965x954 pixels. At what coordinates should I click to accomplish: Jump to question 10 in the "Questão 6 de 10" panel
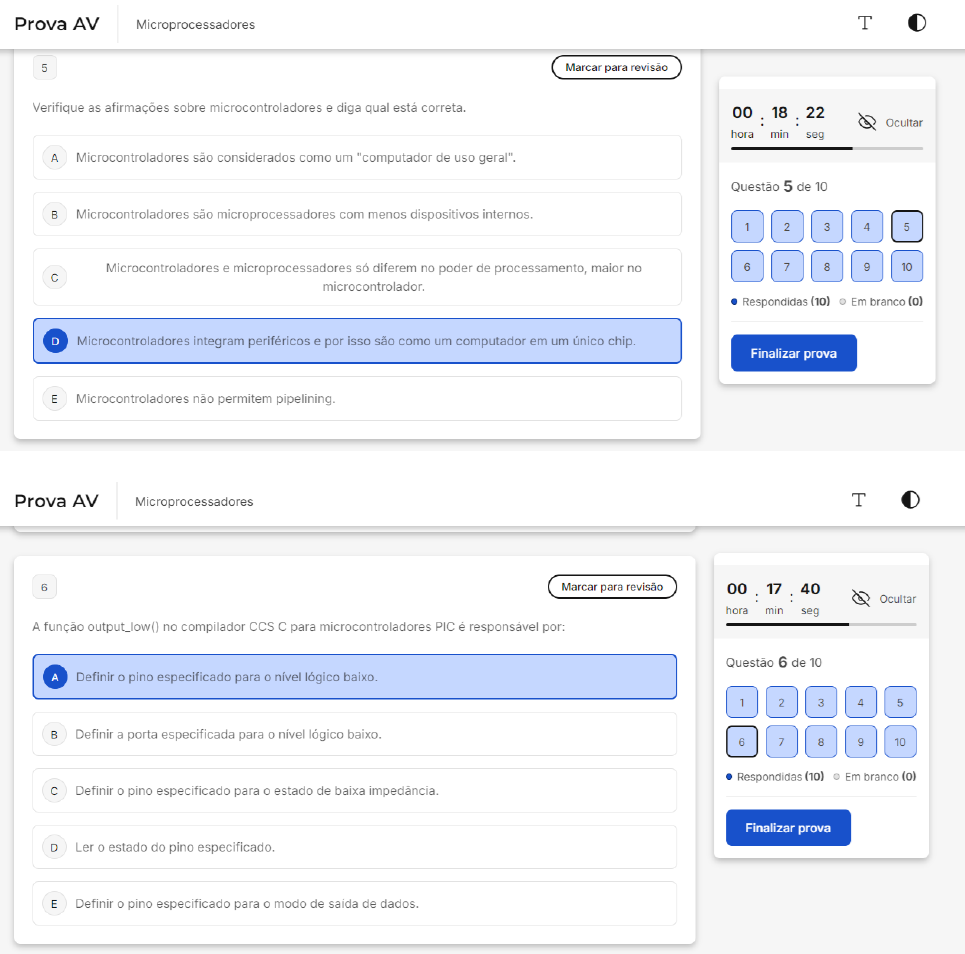900,742
